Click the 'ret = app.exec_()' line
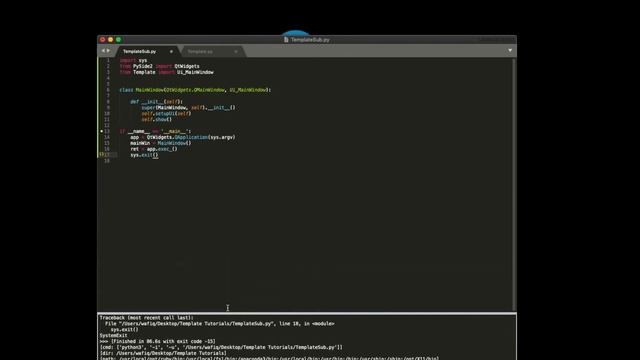The width and height of the screenshot is (640, 360). pyautogui.click(x=154, y=149)
